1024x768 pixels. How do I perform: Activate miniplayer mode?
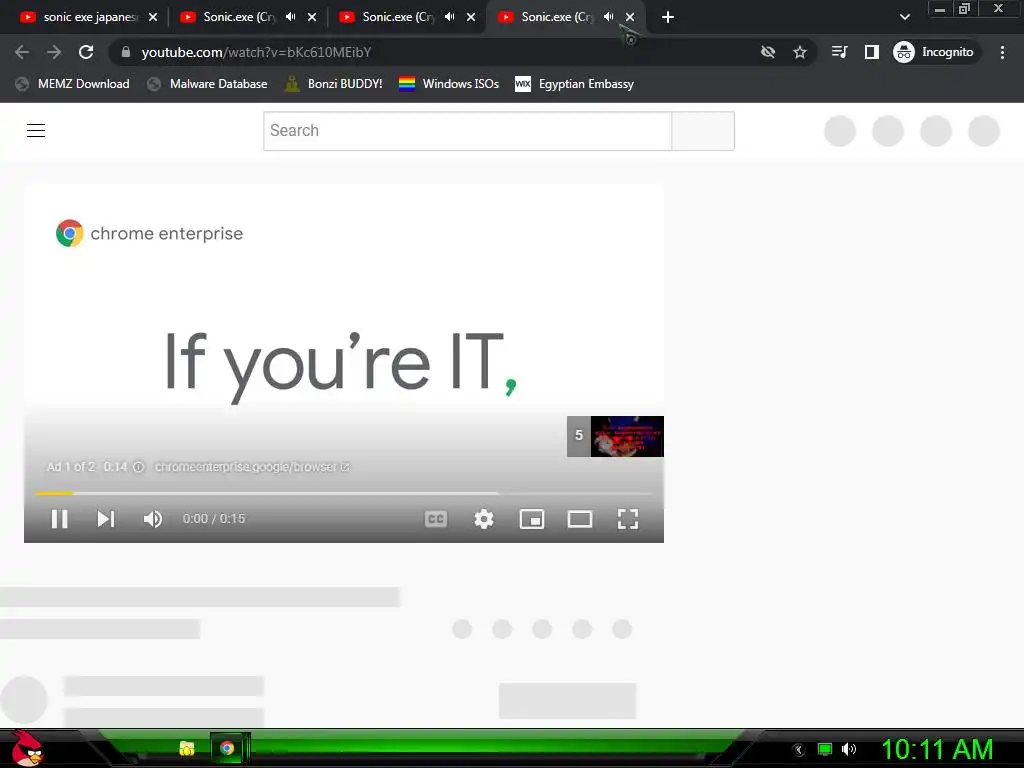[532, 519]
